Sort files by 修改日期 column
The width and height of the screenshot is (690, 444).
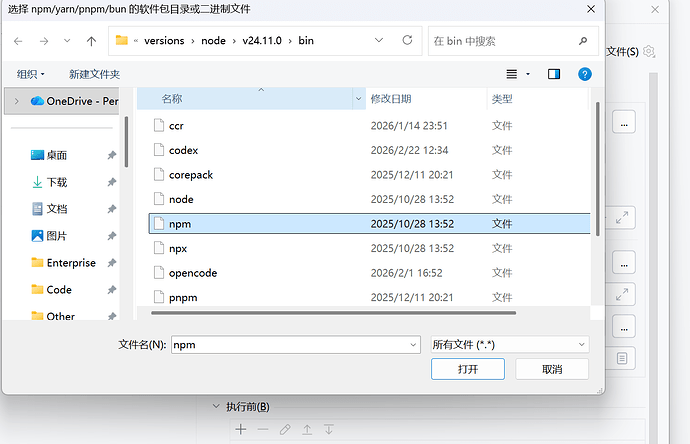[390, 99]
